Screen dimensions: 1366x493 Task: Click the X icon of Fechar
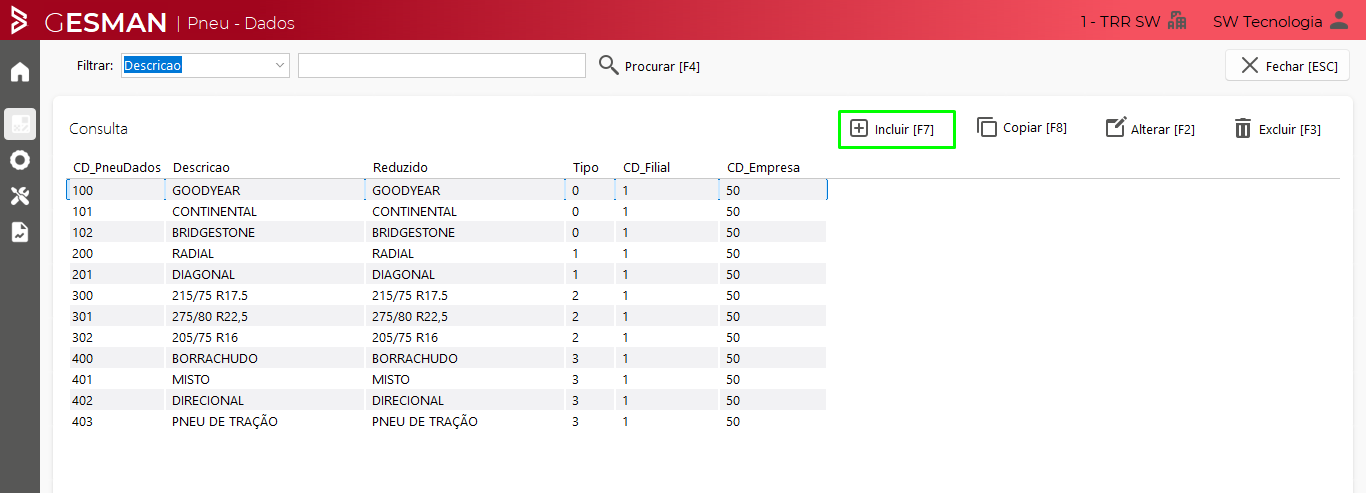pos(1249,66)
